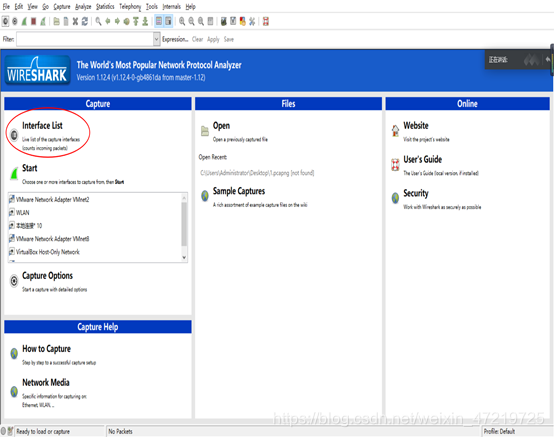554x437 pixels.
Task: Click the Expression... button
Action: tap(175, 39)
